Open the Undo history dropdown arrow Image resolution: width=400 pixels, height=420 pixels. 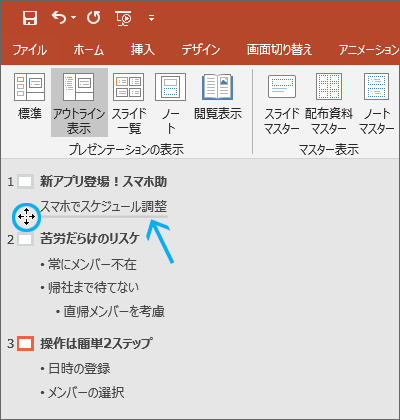pos(73,18)
